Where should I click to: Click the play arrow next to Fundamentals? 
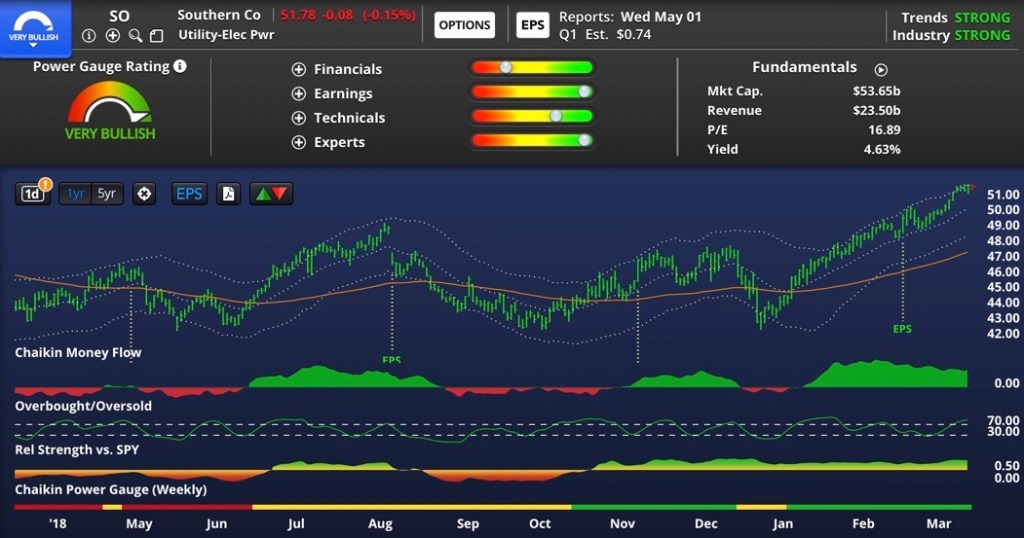click(881, 70)
